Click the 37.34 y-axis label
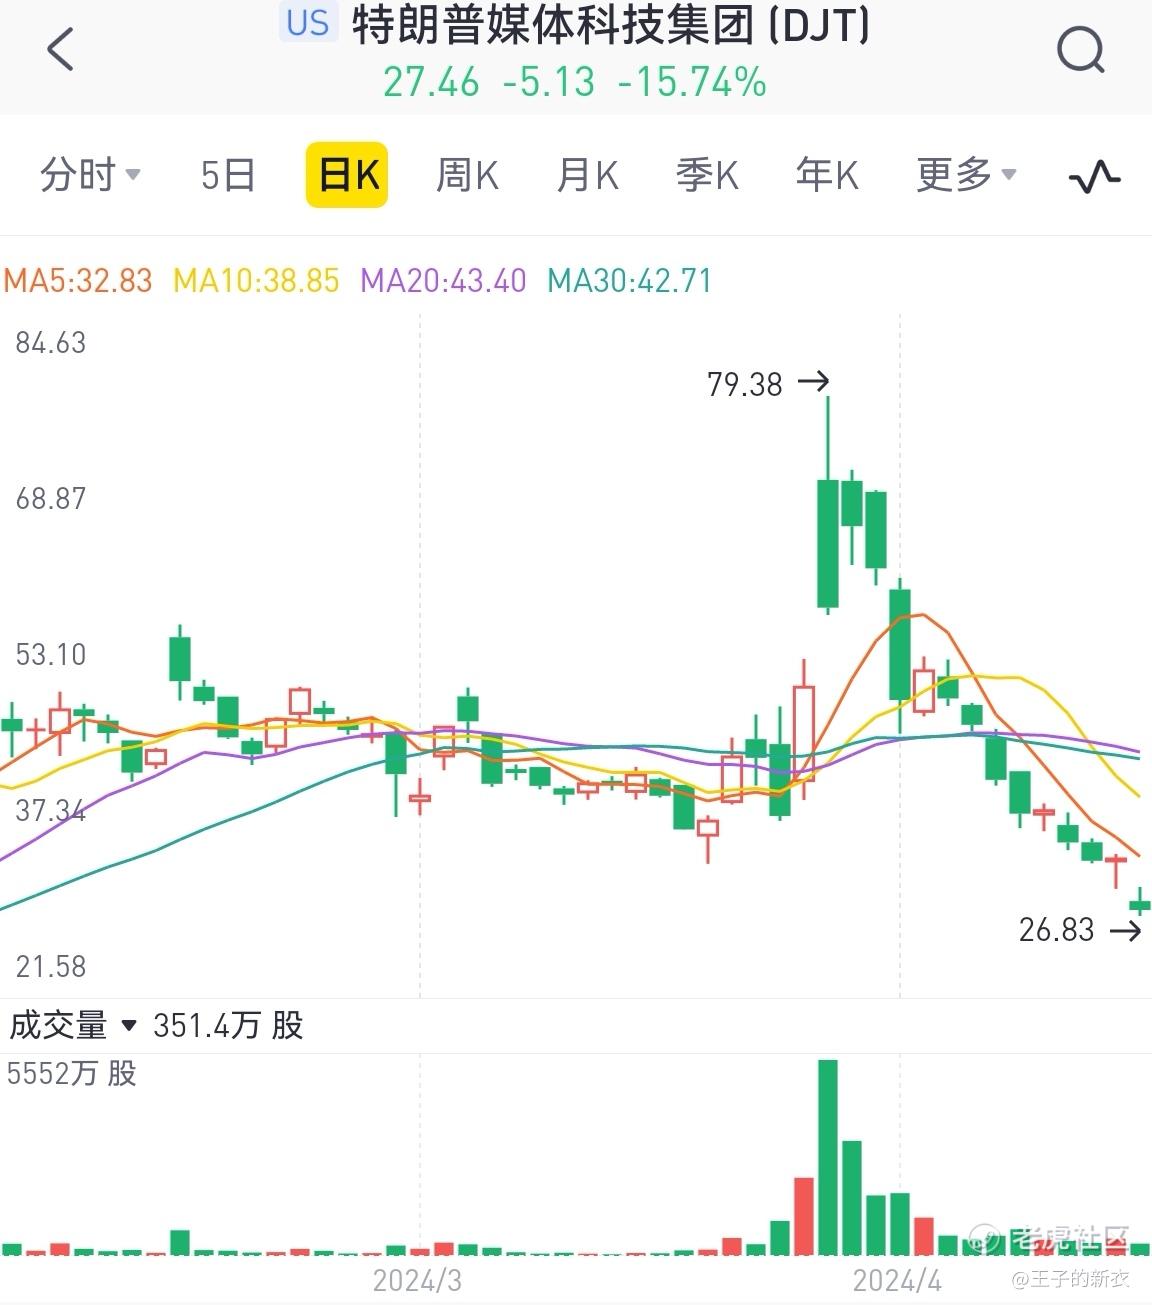Image resolution: width=1152 pixels, height=1305 pixels. click(x=51, y=810)
